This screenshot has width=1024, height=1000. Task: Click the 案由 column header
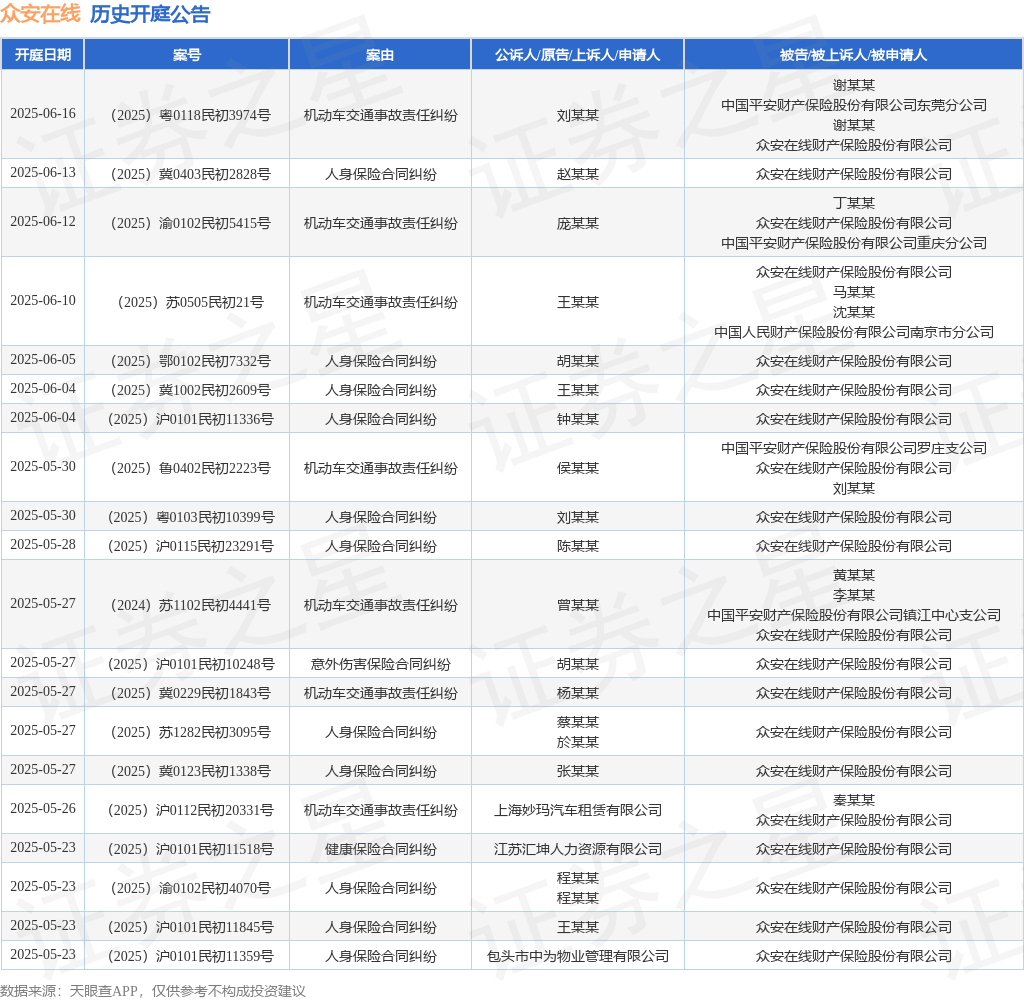pyautogui.click(x=380, y=55)
